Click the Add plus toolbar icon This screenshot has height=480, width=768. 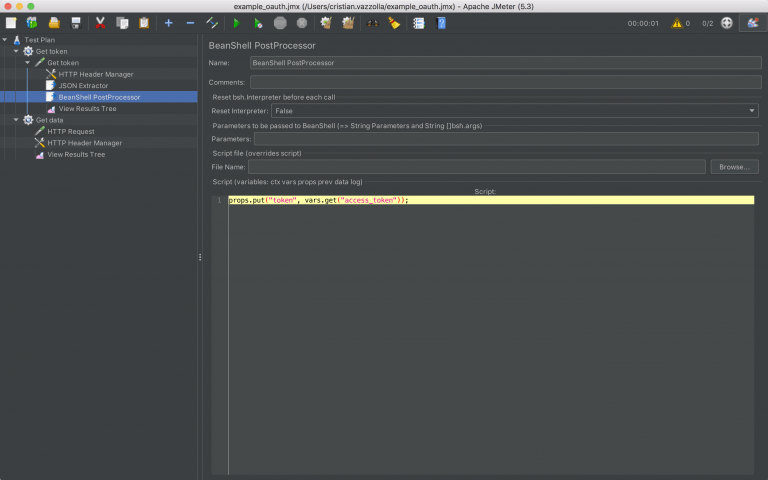(x=168, y=23)
